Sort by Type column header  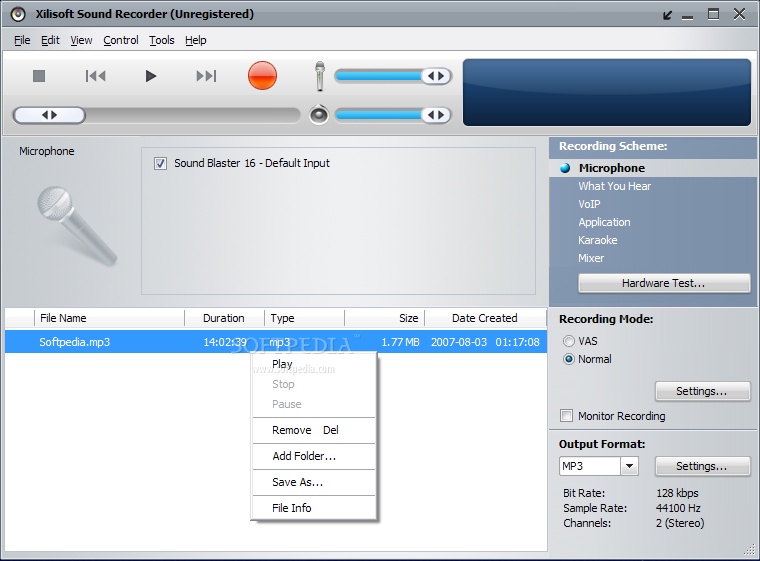coord(304,318)
